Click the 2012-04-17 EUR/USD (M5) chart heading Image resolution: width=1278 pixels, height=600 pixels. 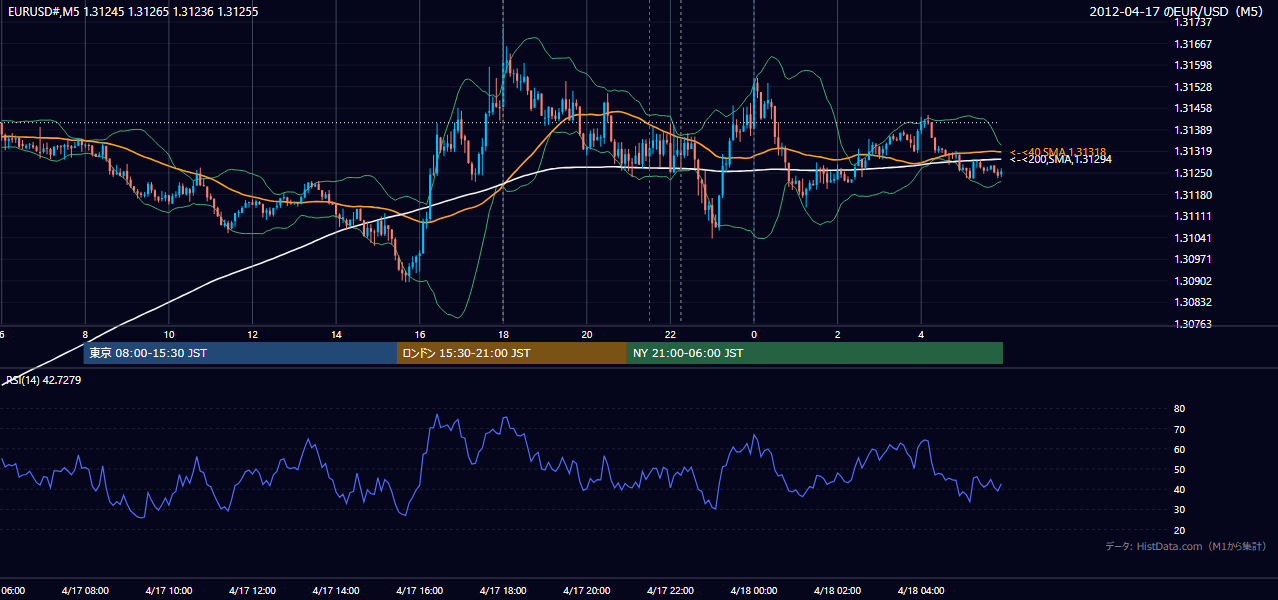(1178, 12)
